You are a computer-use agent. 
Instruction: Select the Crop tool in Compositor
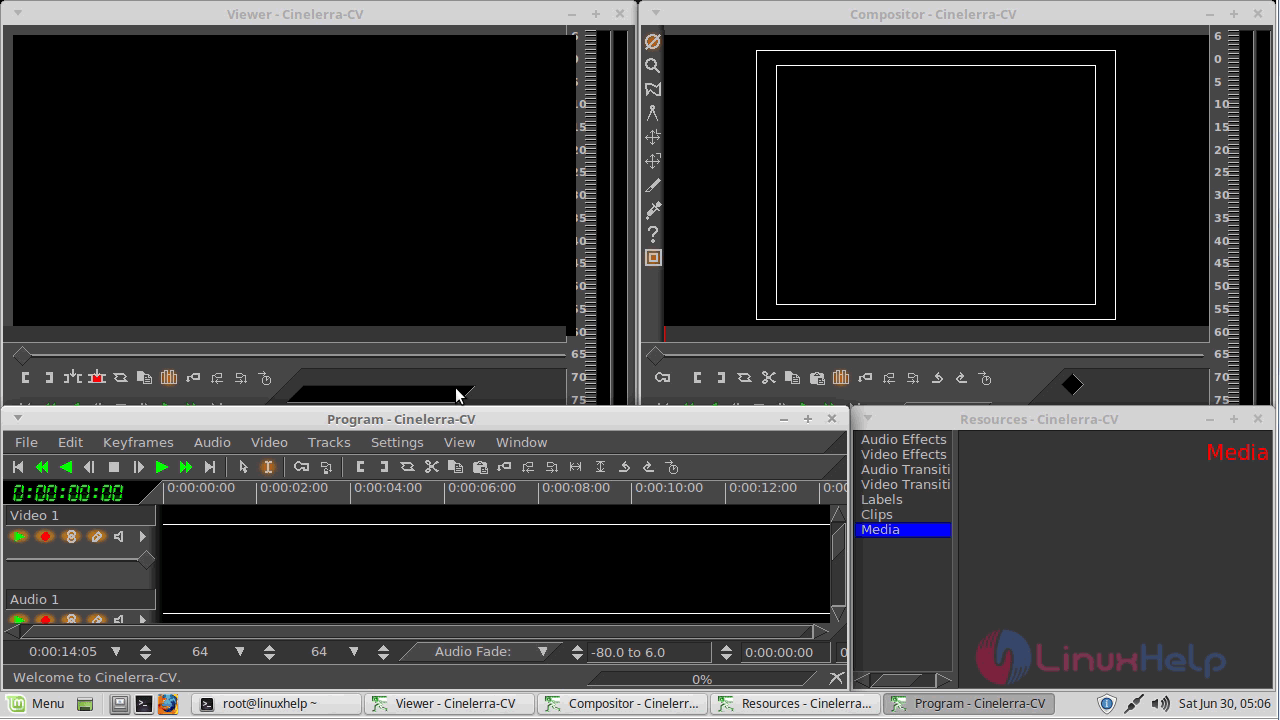[x=653, y=185]
